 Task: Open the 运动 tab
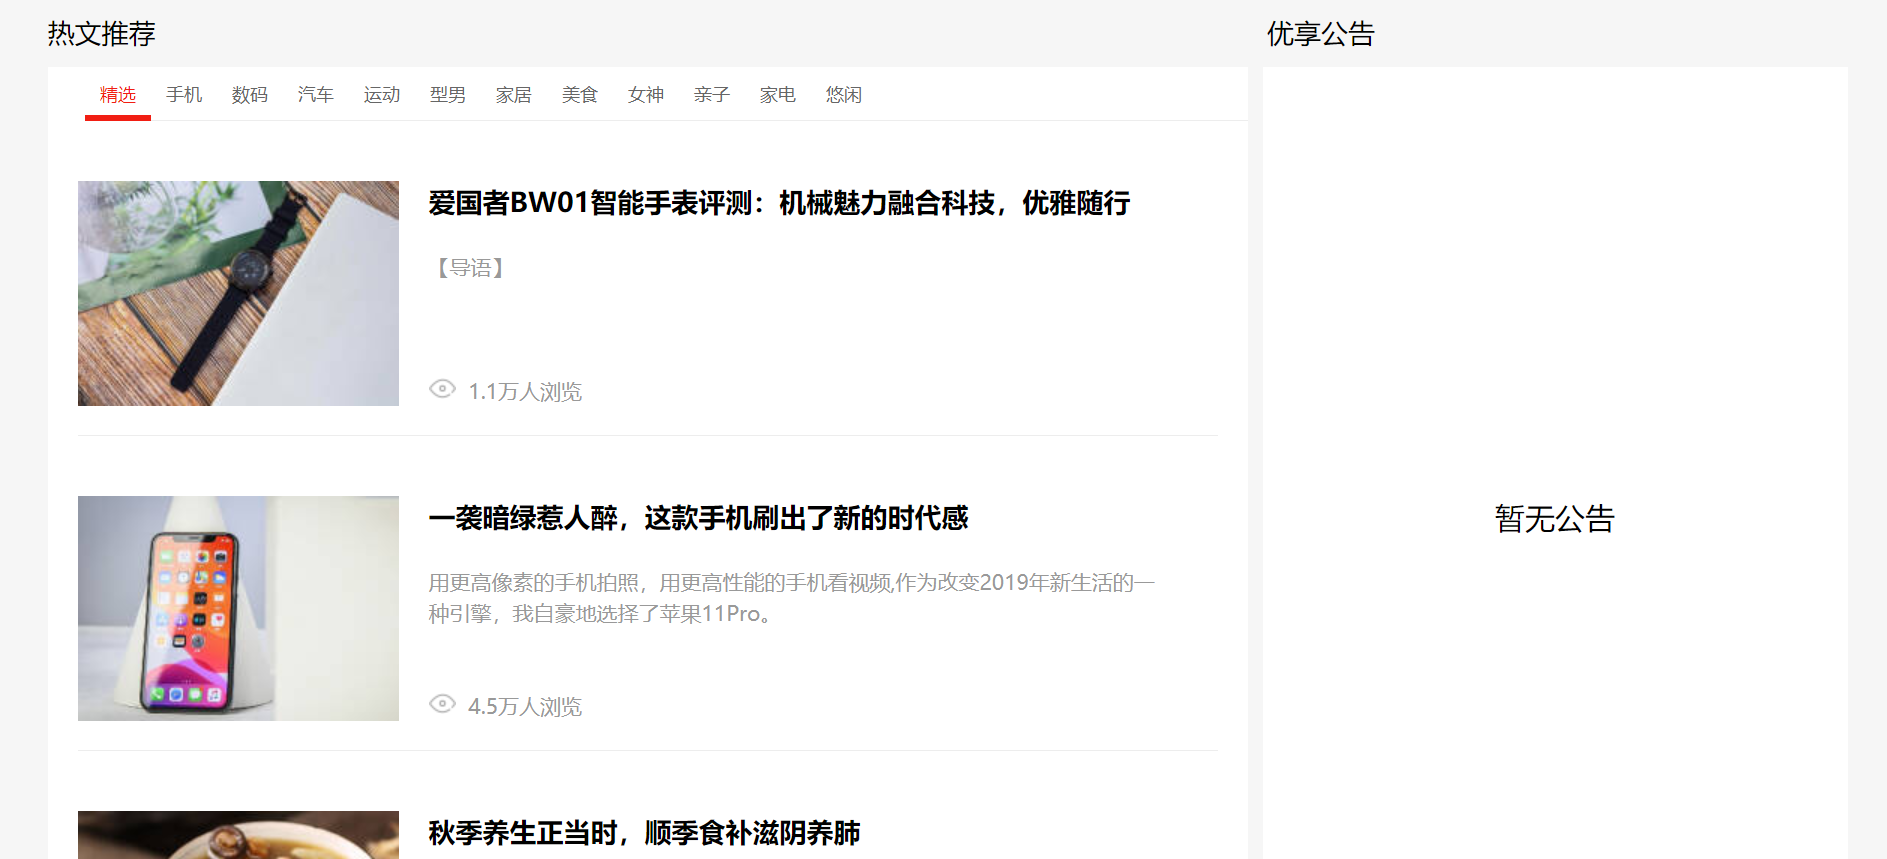[382, 95]
